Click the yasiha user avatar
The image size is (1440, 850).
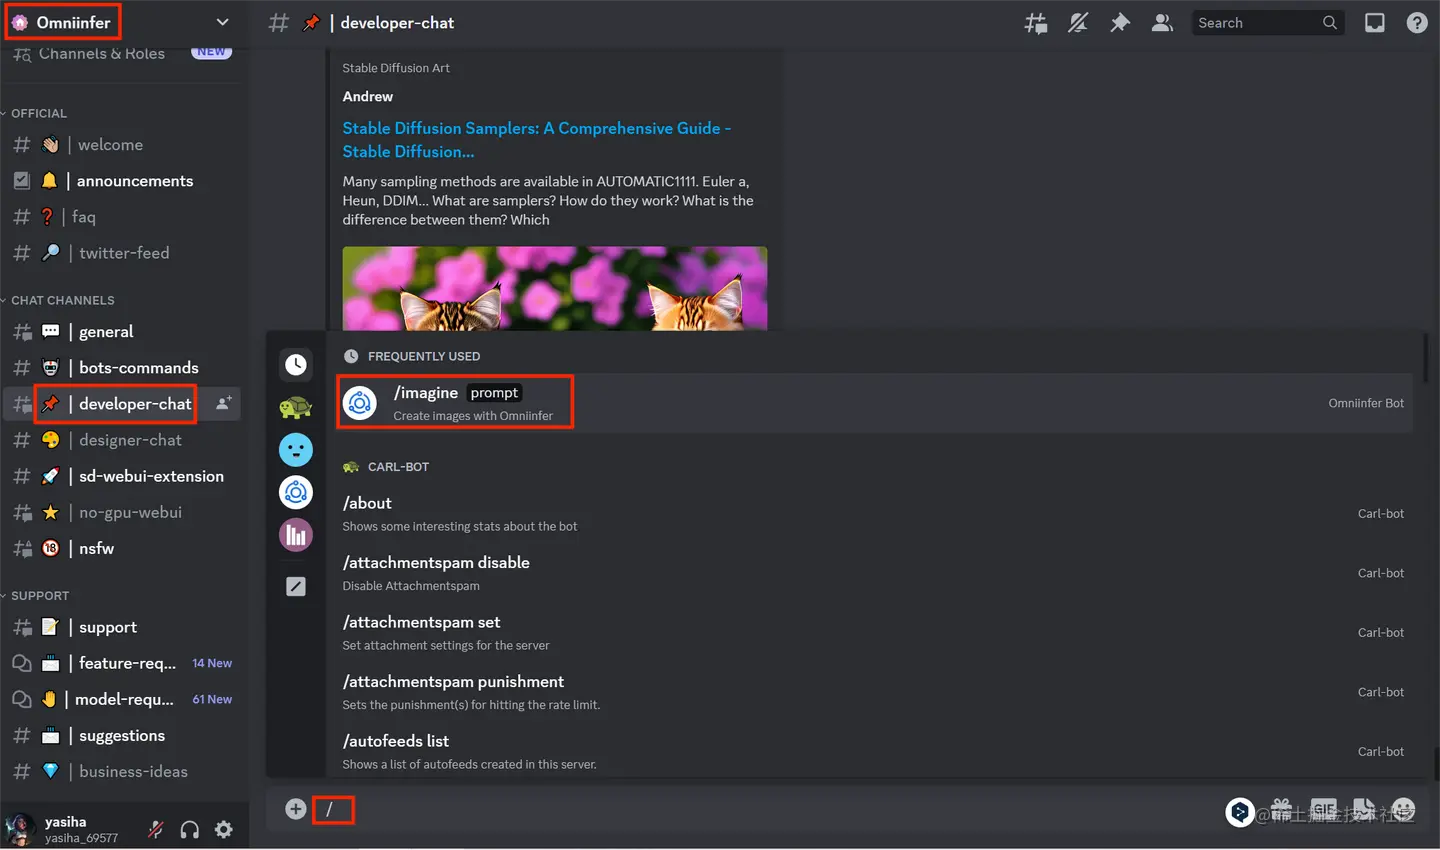click(x=20, y=829)
